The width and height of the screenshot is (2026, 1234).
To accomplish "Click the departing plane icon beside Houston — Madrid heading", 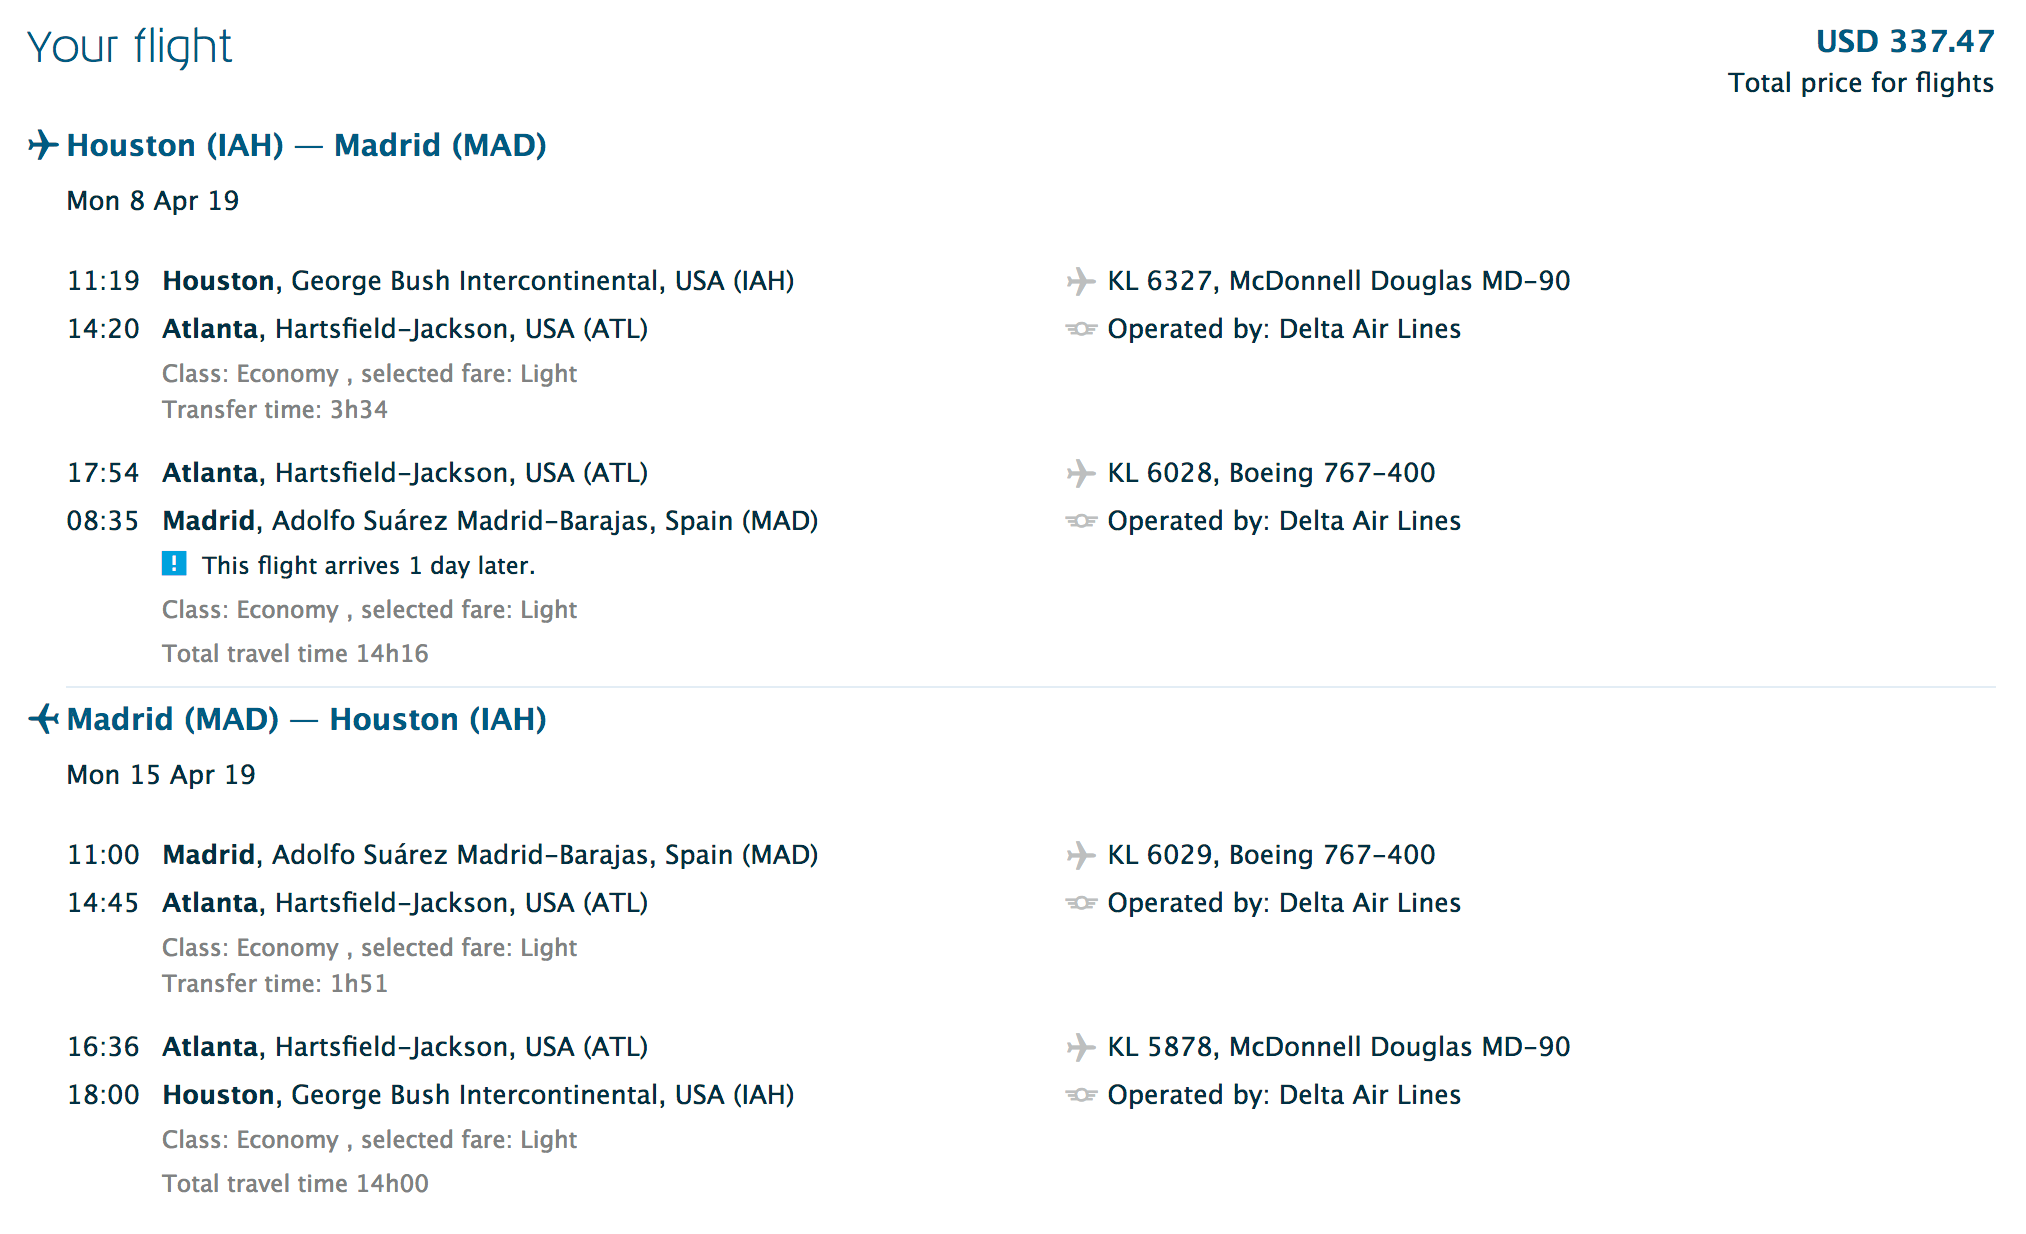I will (x=42, y=145).
